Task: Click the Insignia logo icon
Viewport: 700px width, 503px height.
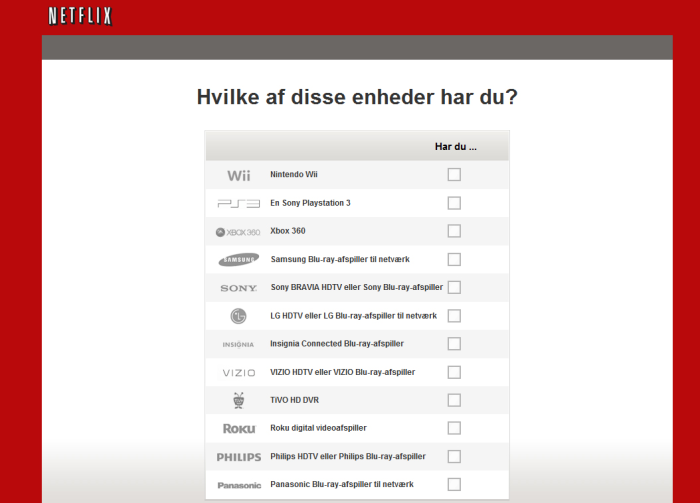Action: [x=238, y=345]
